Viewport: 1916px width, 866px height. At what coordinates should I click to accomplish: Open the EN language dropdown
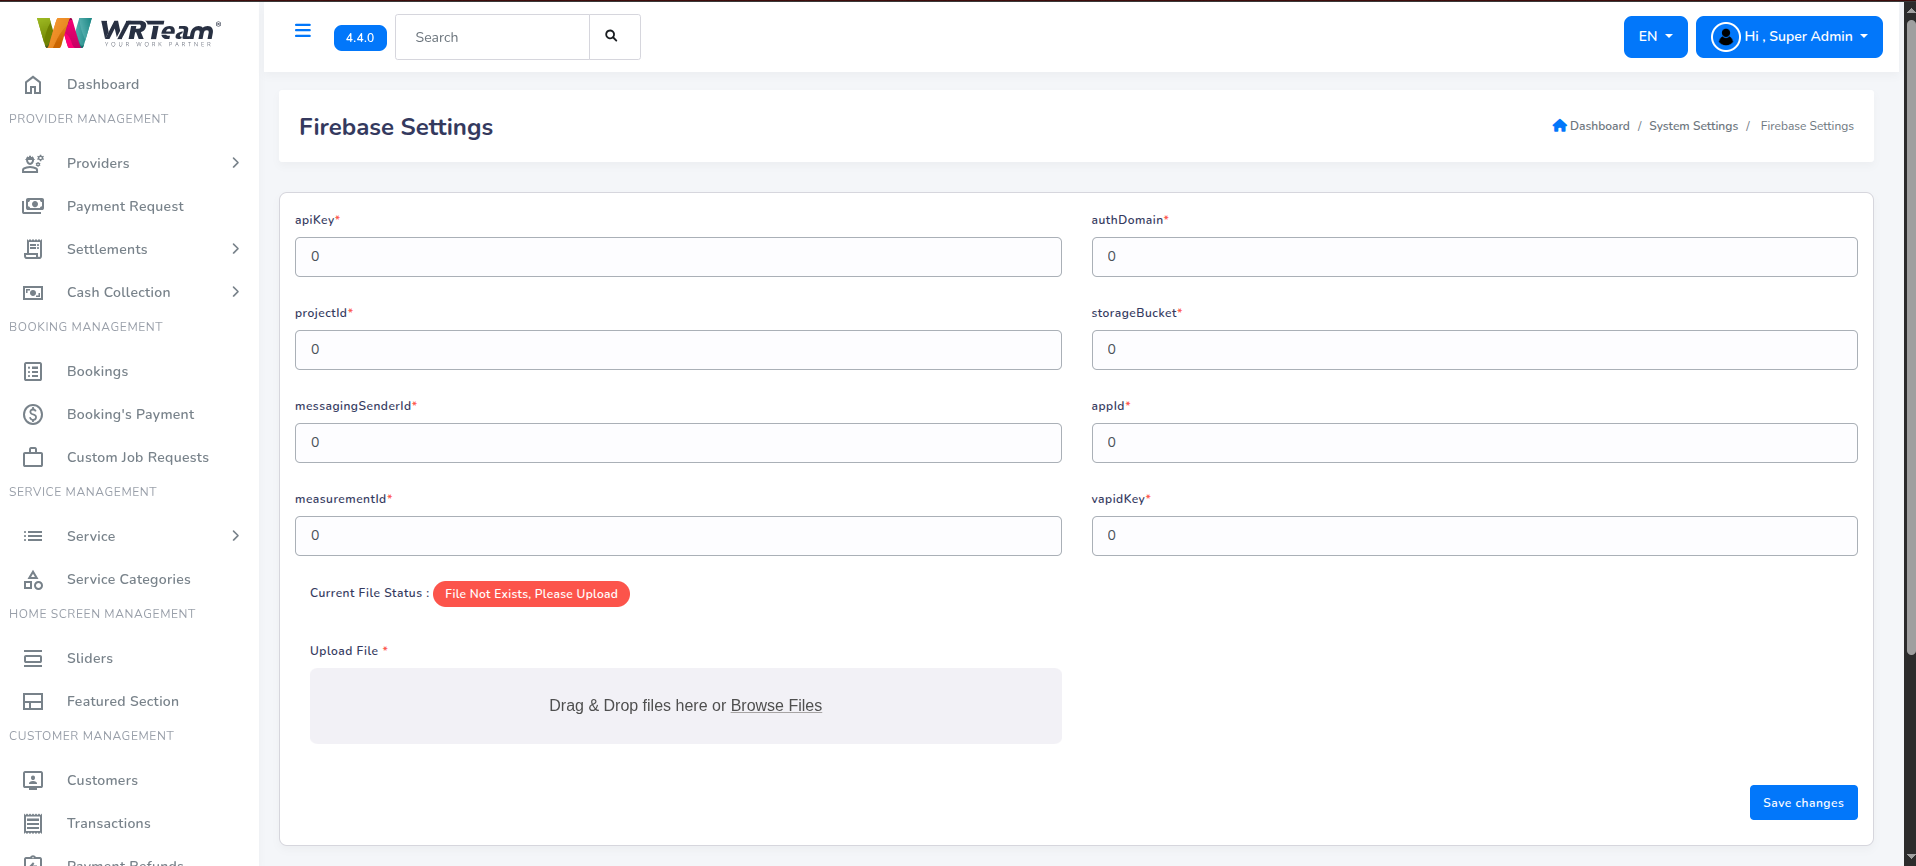click(x=1654, y=37)
